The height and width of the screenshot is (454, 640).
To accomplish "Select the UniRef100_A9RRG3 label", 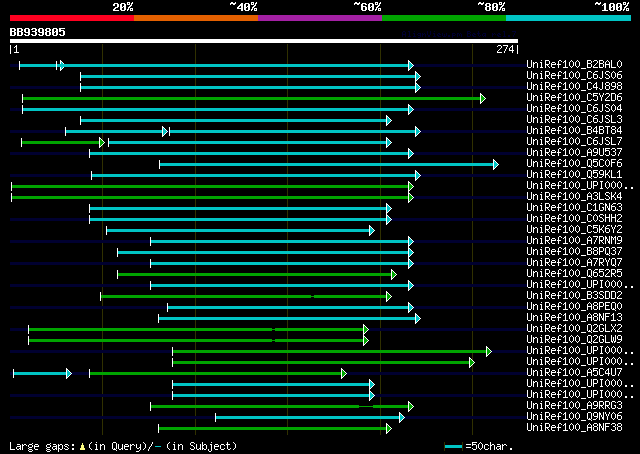I will 574,406.
